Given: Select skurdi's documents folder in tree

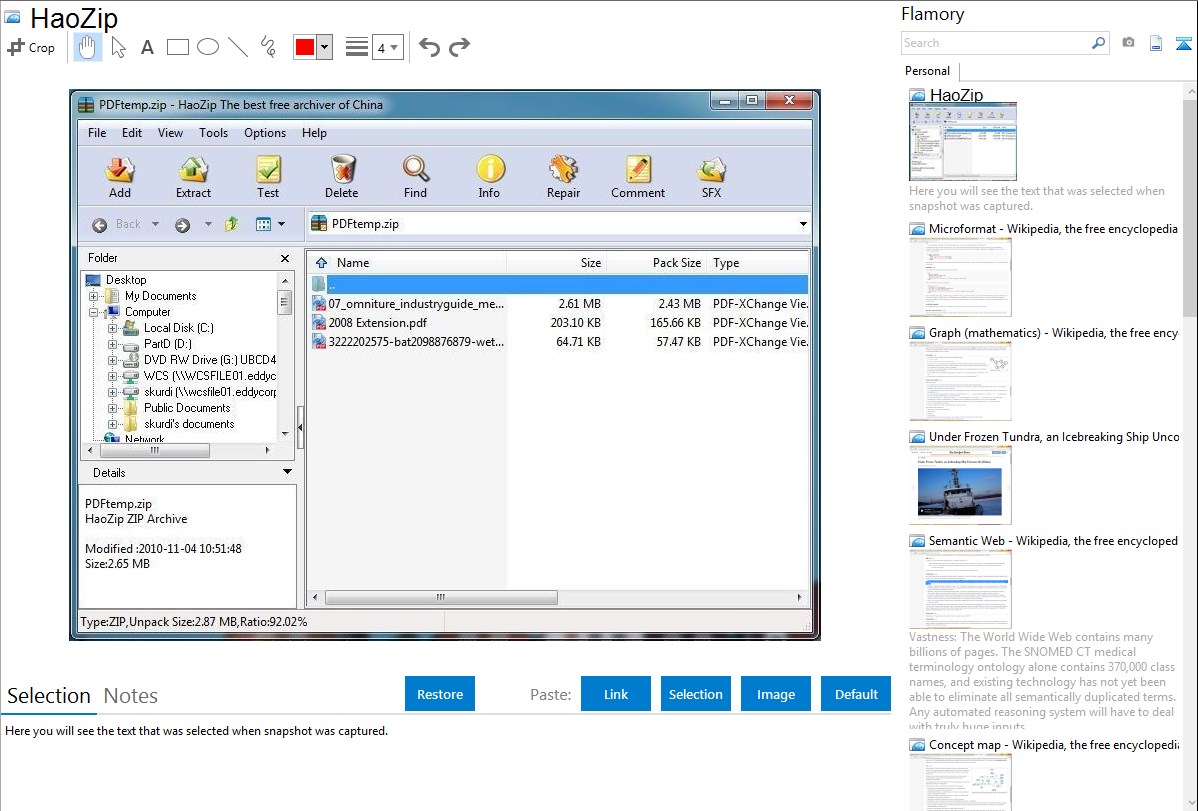Looking at the screenshot, I should [x=189, y=424].
